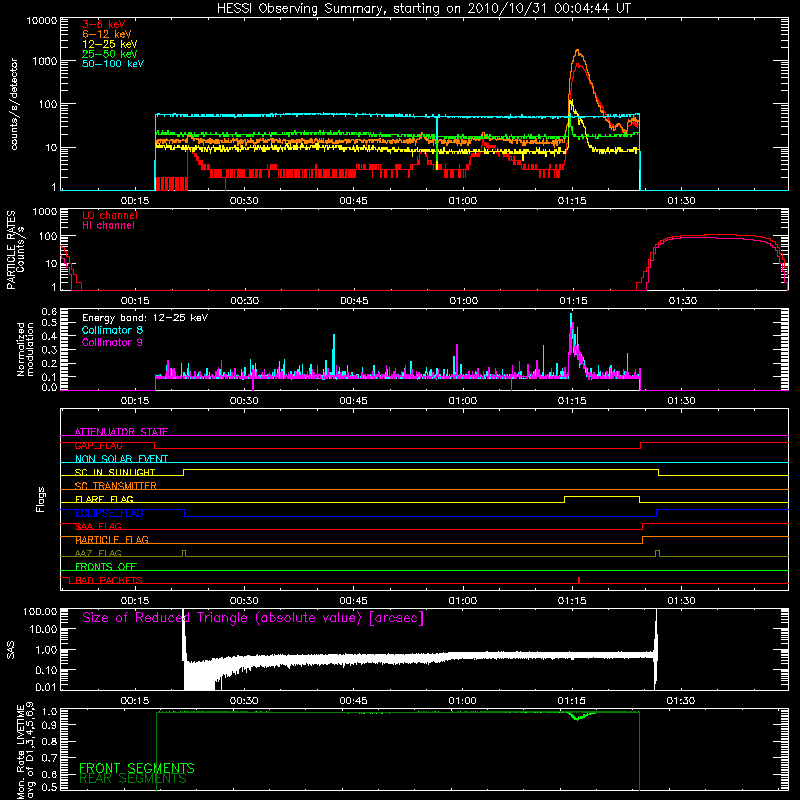Image resolution: width=800 pixels, height=800 pixels.
Task: Select the SC_TRANSMITTER flag label
Action: coord(116,485)
